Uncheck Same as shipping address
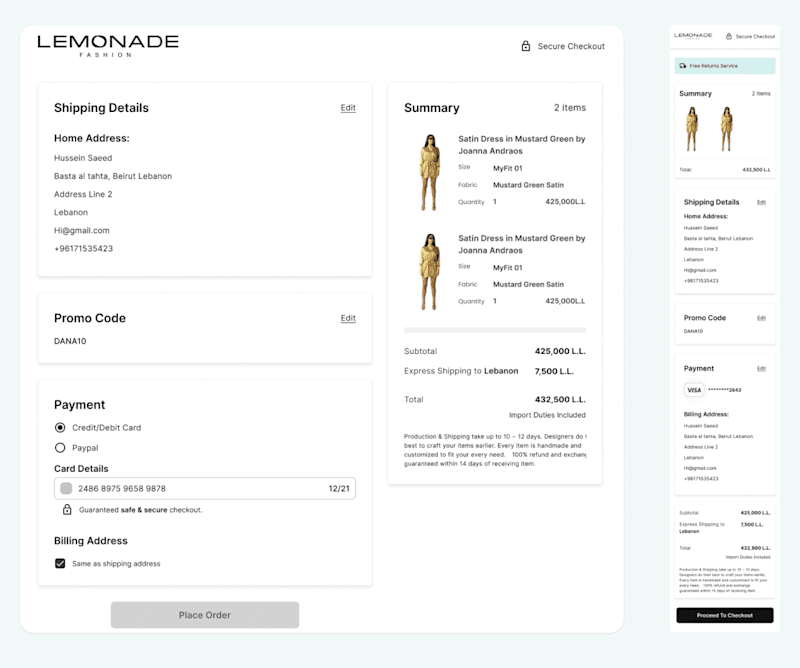800x668 pixels. pyautogui.click(x=60, y=563)
